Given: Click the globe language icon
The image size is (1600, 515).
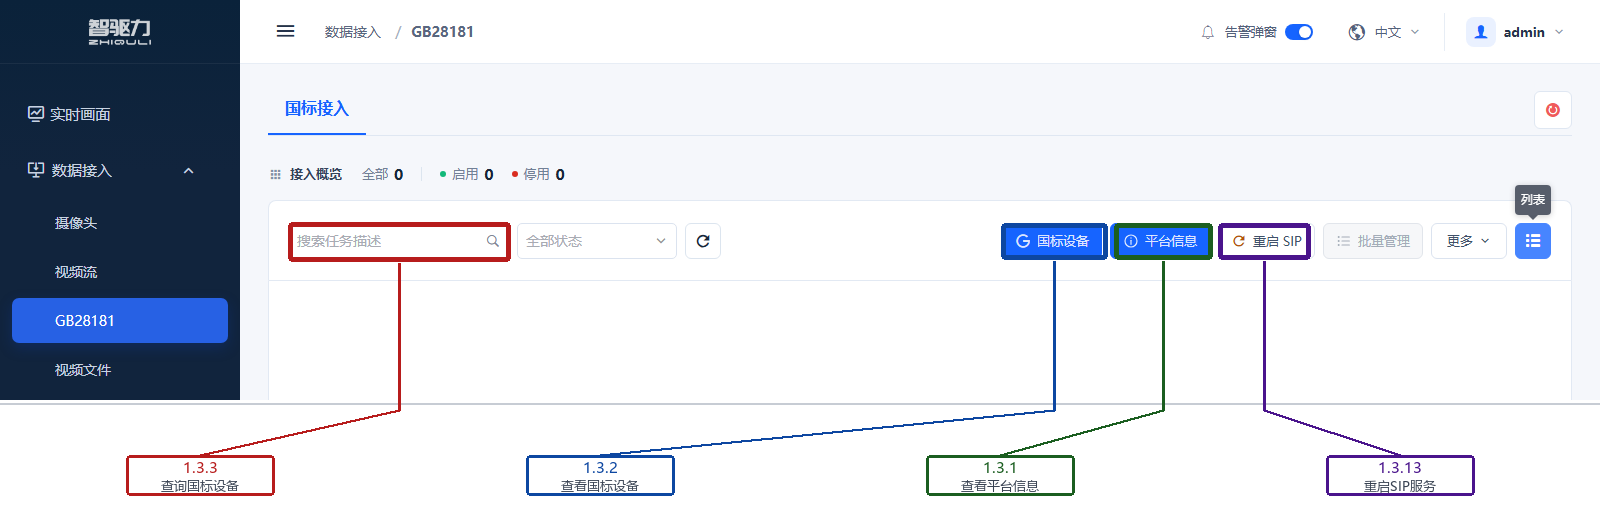Looking at the screenshot, I should tap(1357, 32).
